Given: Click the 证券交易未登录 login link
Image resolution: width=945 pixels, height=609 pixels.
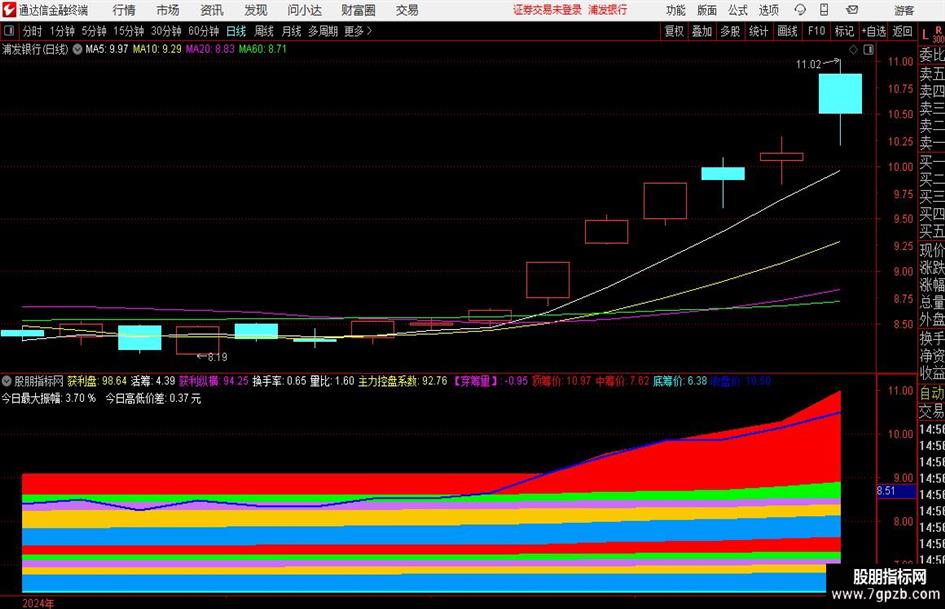Looking at the screenshot, I should (x=548, y=10).
